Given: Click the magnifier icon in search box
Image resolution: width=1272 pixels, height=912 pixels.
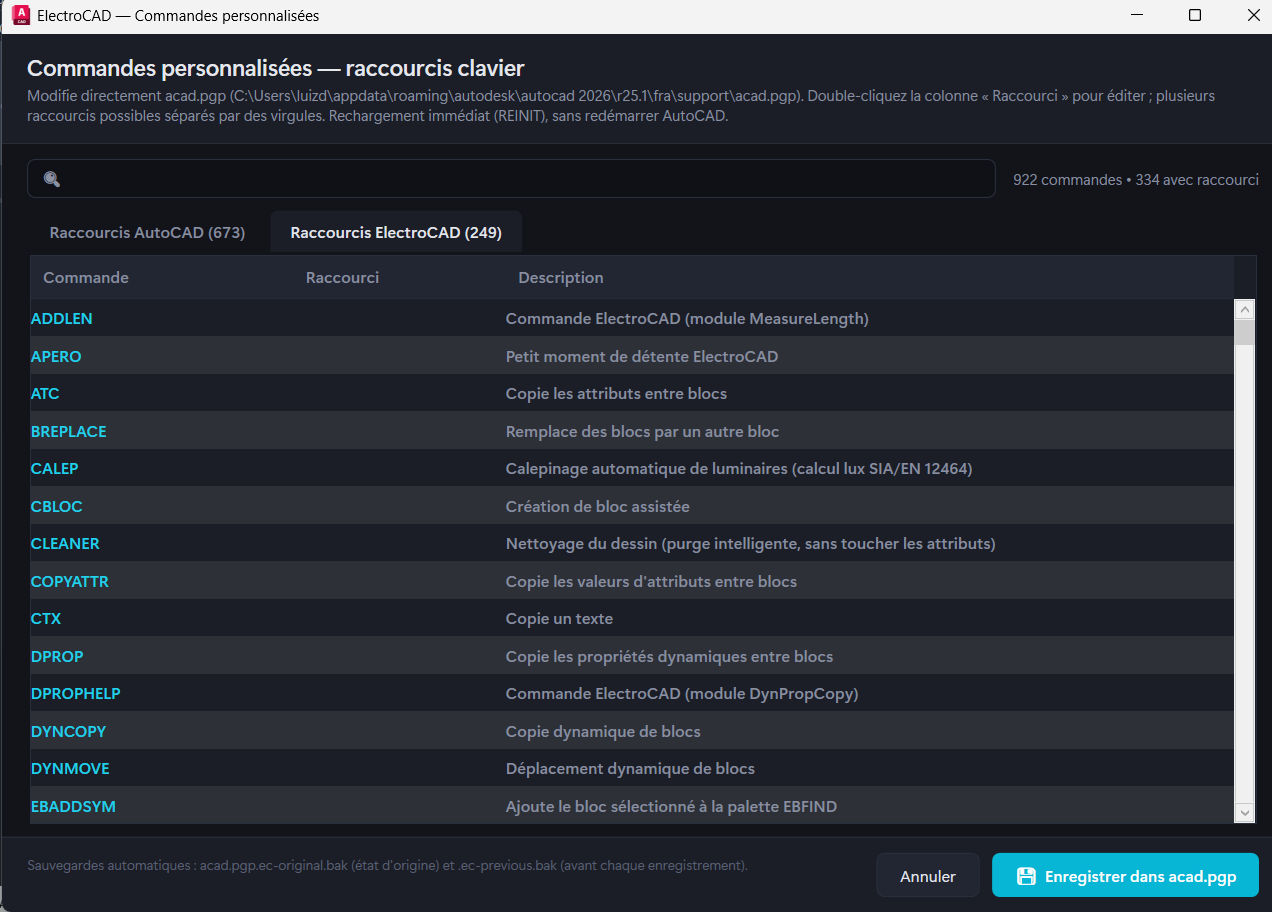Looking at the screenshot, I should coord(52,179).
